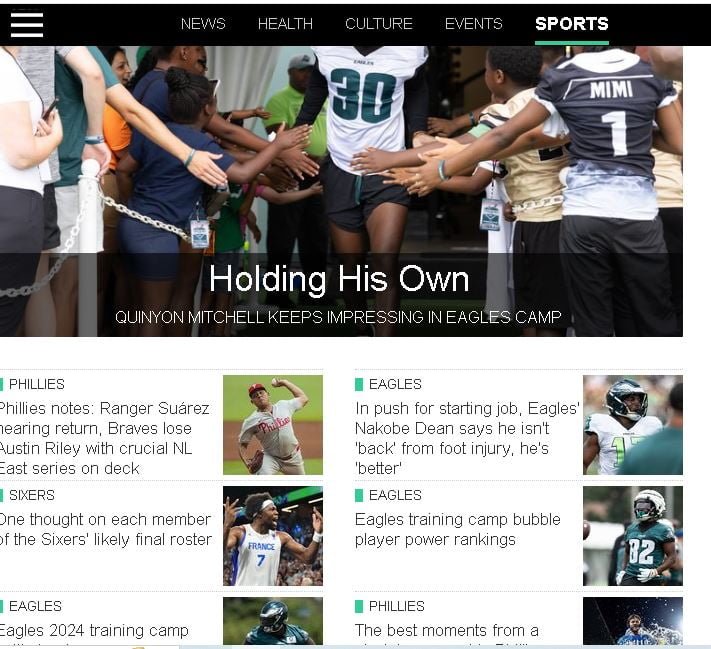Open the Eagles camp hero photo

341,150
